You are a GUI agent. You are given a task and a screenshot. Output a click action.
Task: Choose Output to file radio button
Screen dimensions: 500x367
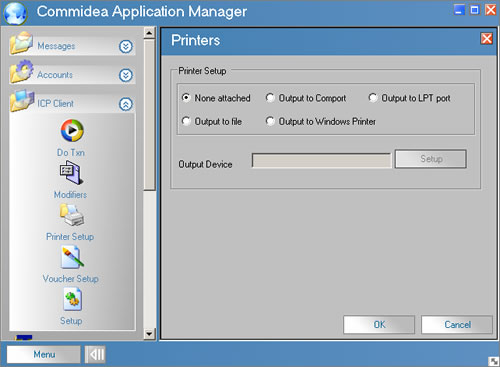(186, 121)
